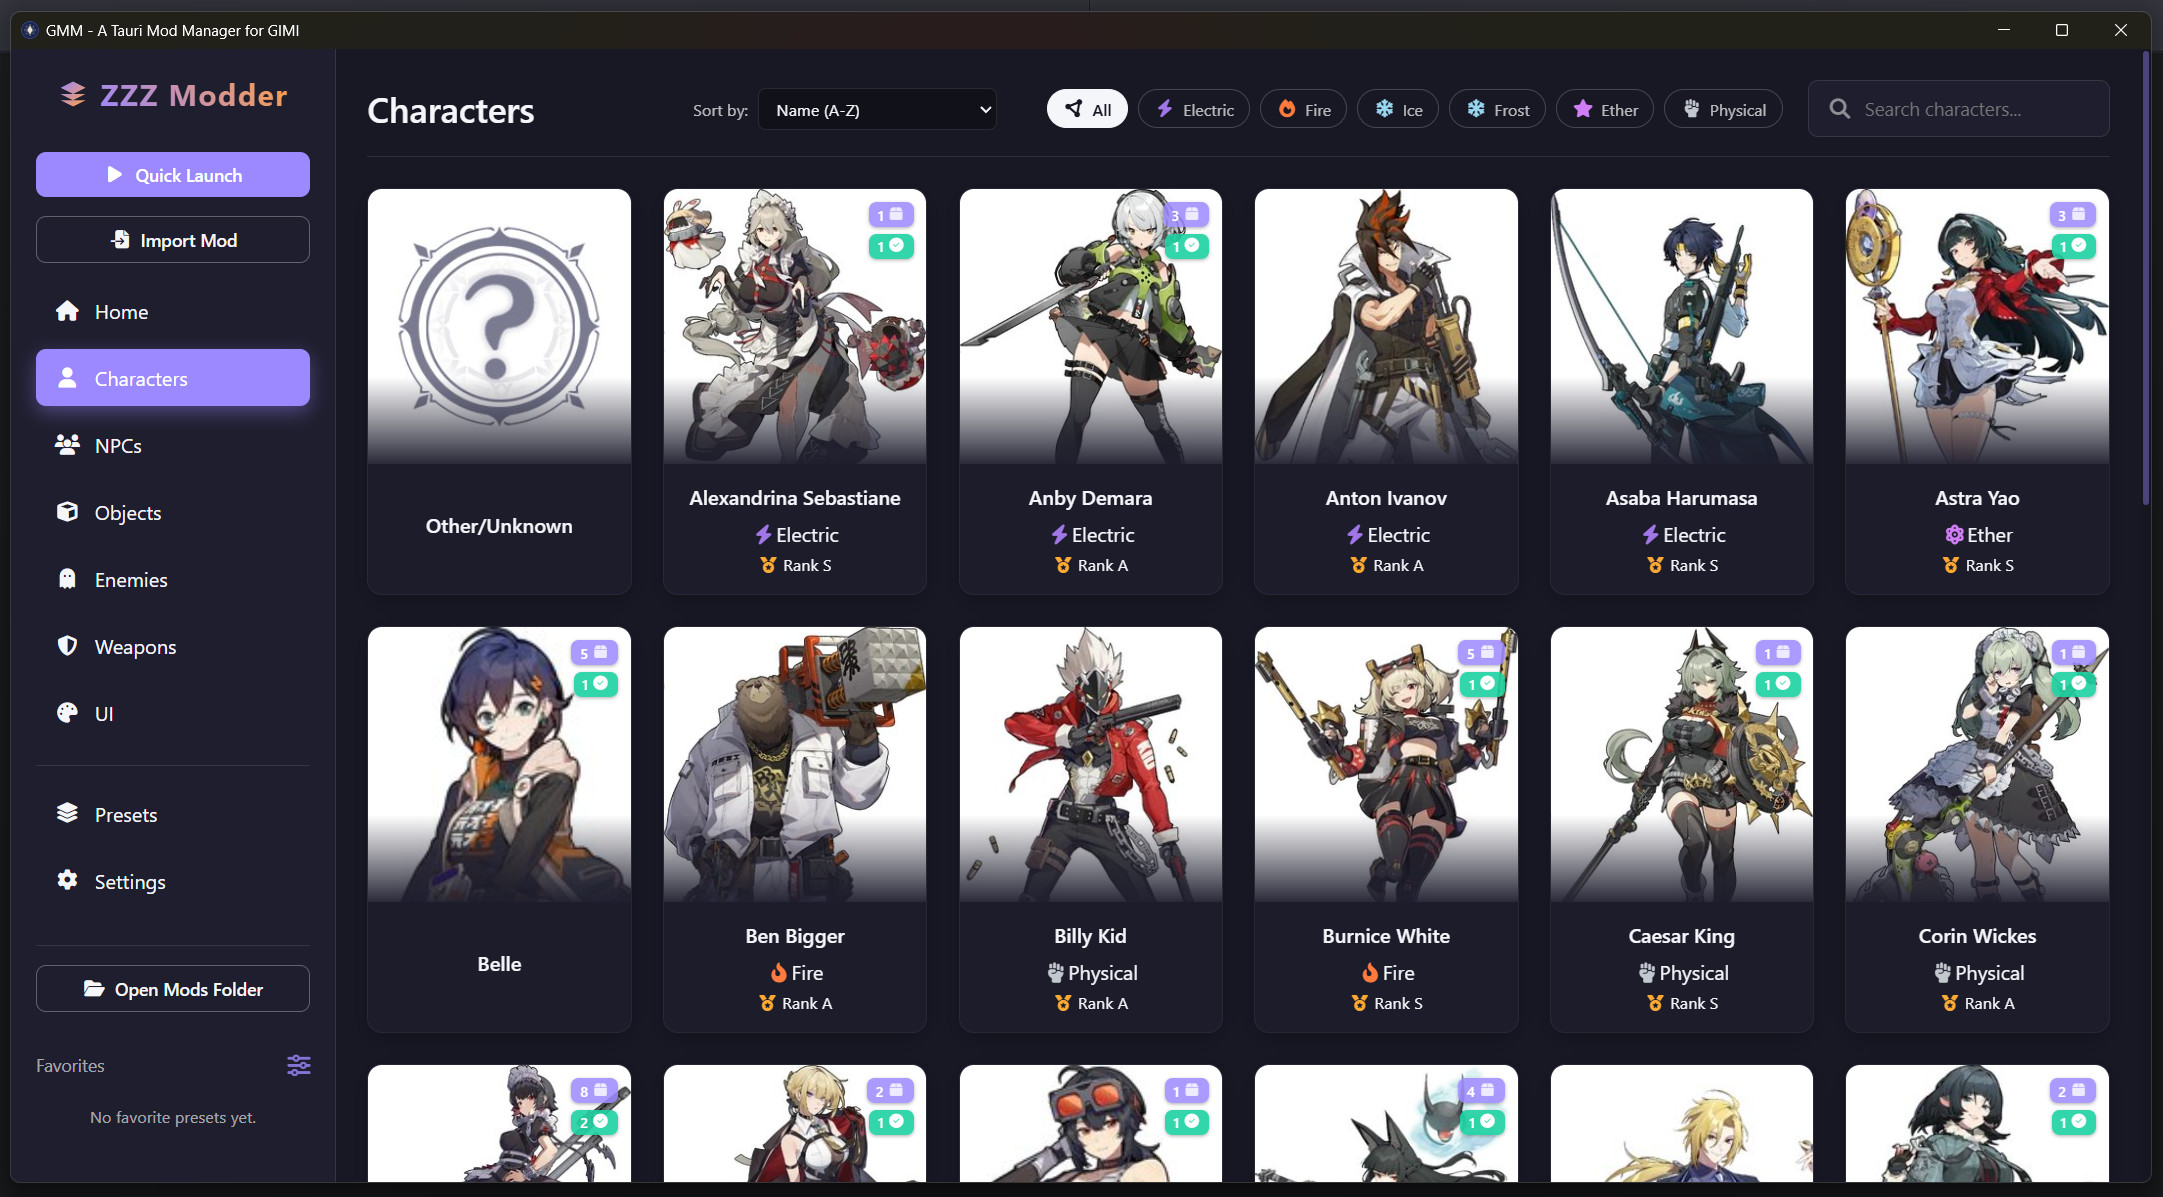Open the Home section from sidebar
The image size is (2163, 1197).
click(x=120, y=311)
